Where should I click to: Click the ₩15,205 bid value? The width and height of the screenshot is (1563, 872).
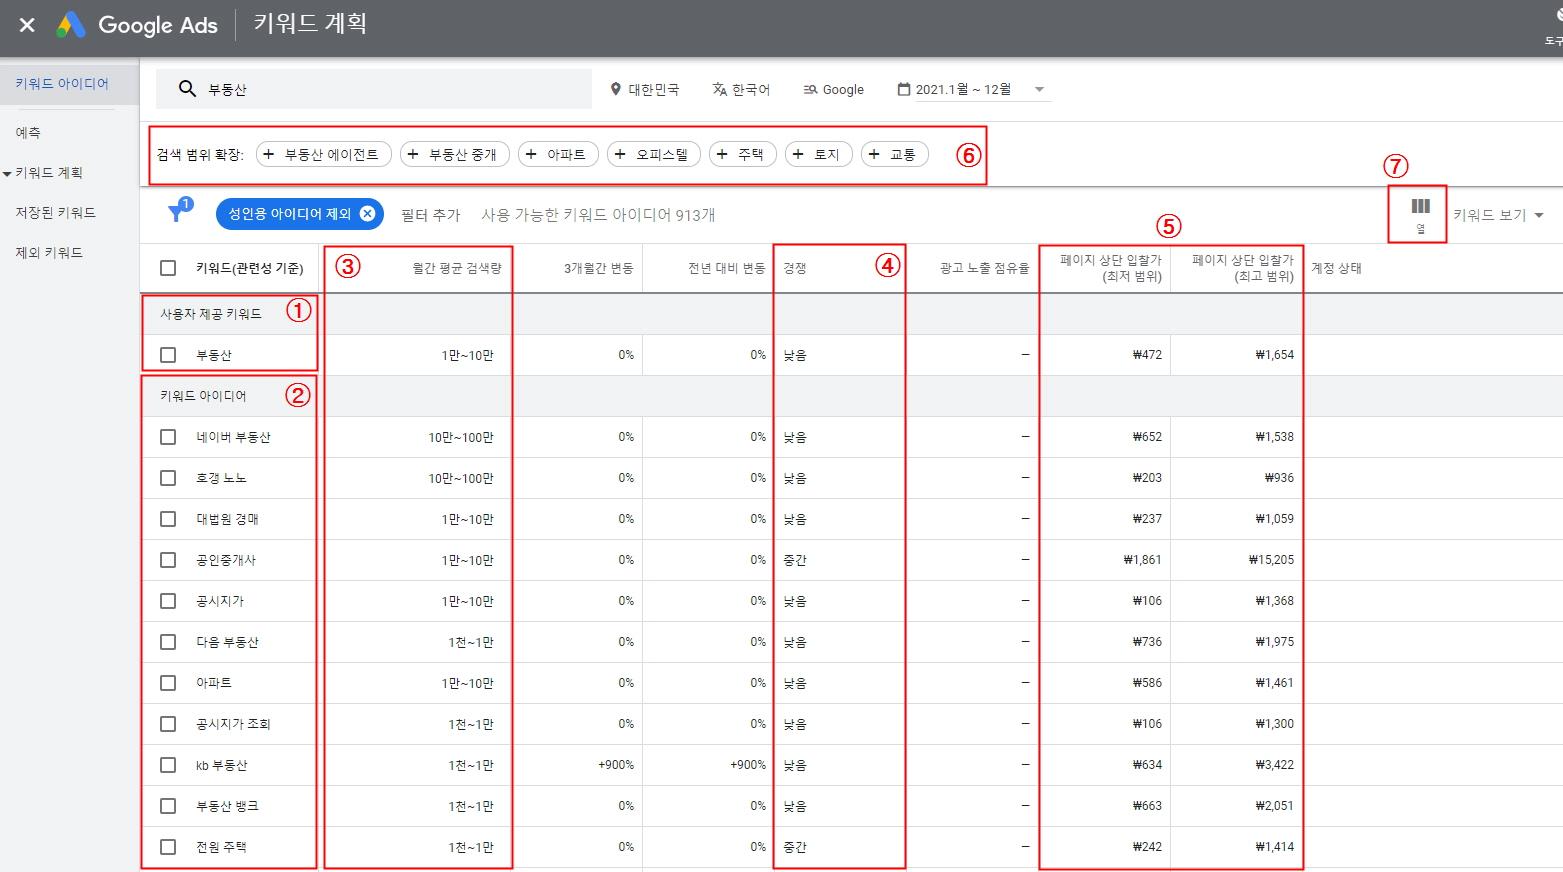[x=1271, y=560]
